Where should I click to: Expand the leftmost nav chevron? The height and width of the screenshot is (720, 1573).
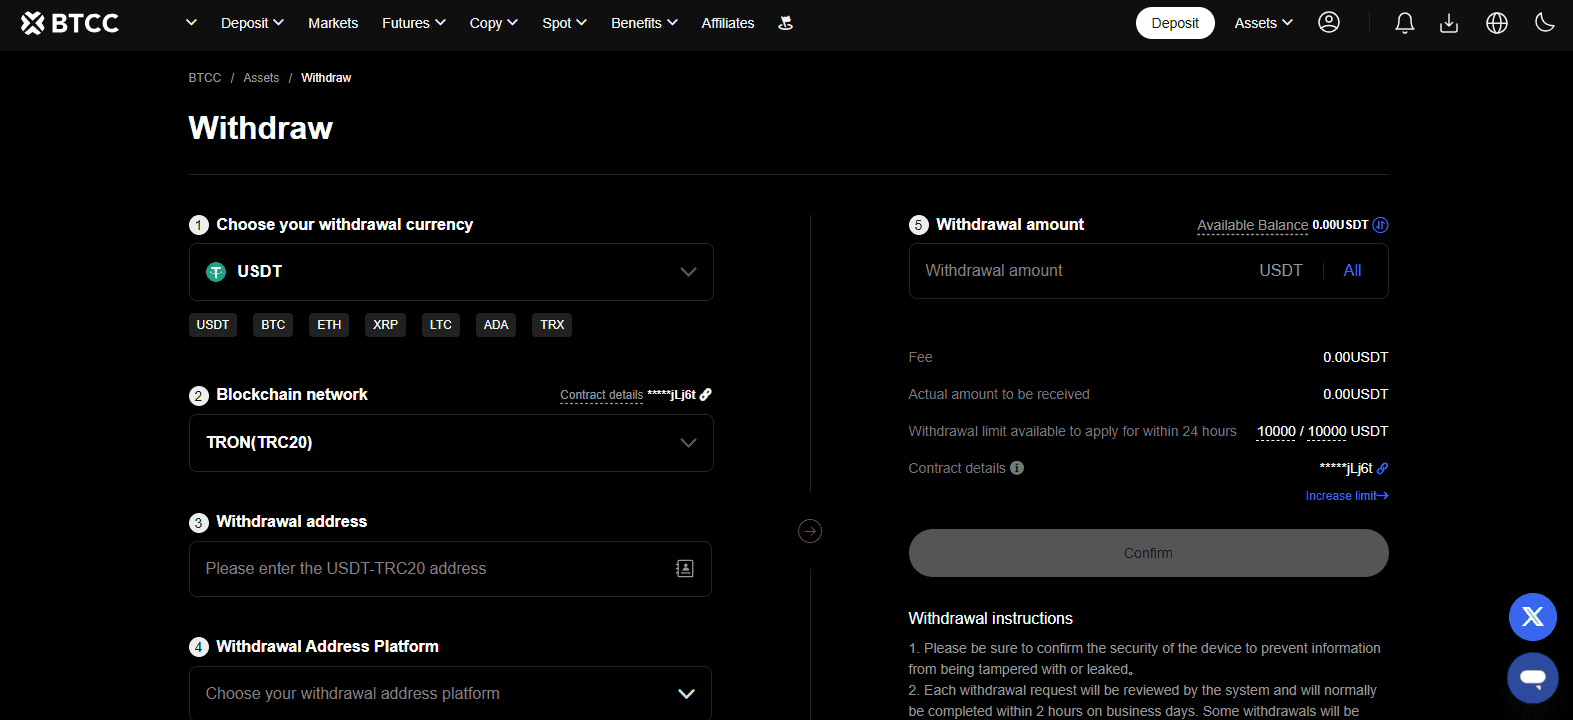191,23
